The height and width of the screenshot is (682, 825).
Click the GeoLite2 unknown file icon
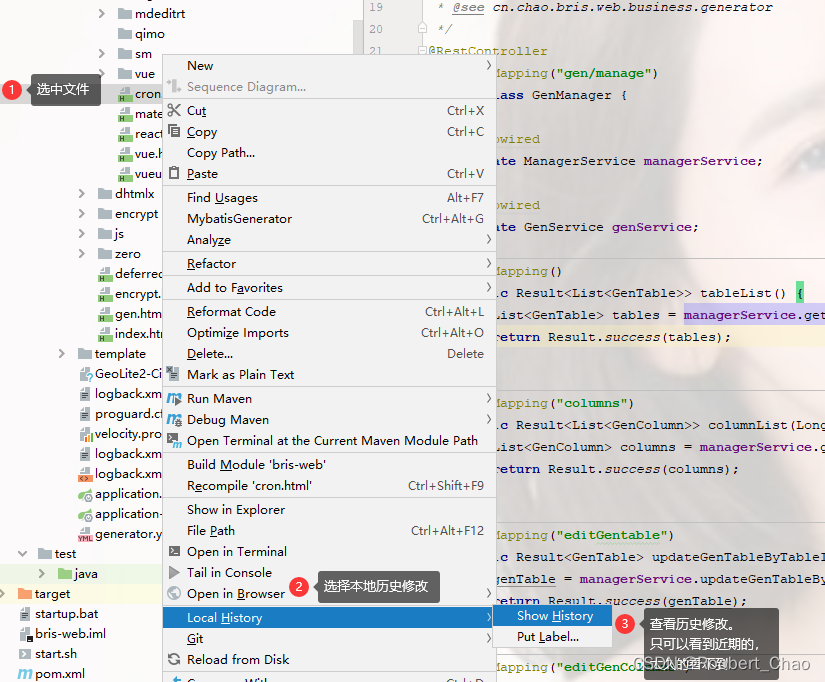[x=86, y=374]
